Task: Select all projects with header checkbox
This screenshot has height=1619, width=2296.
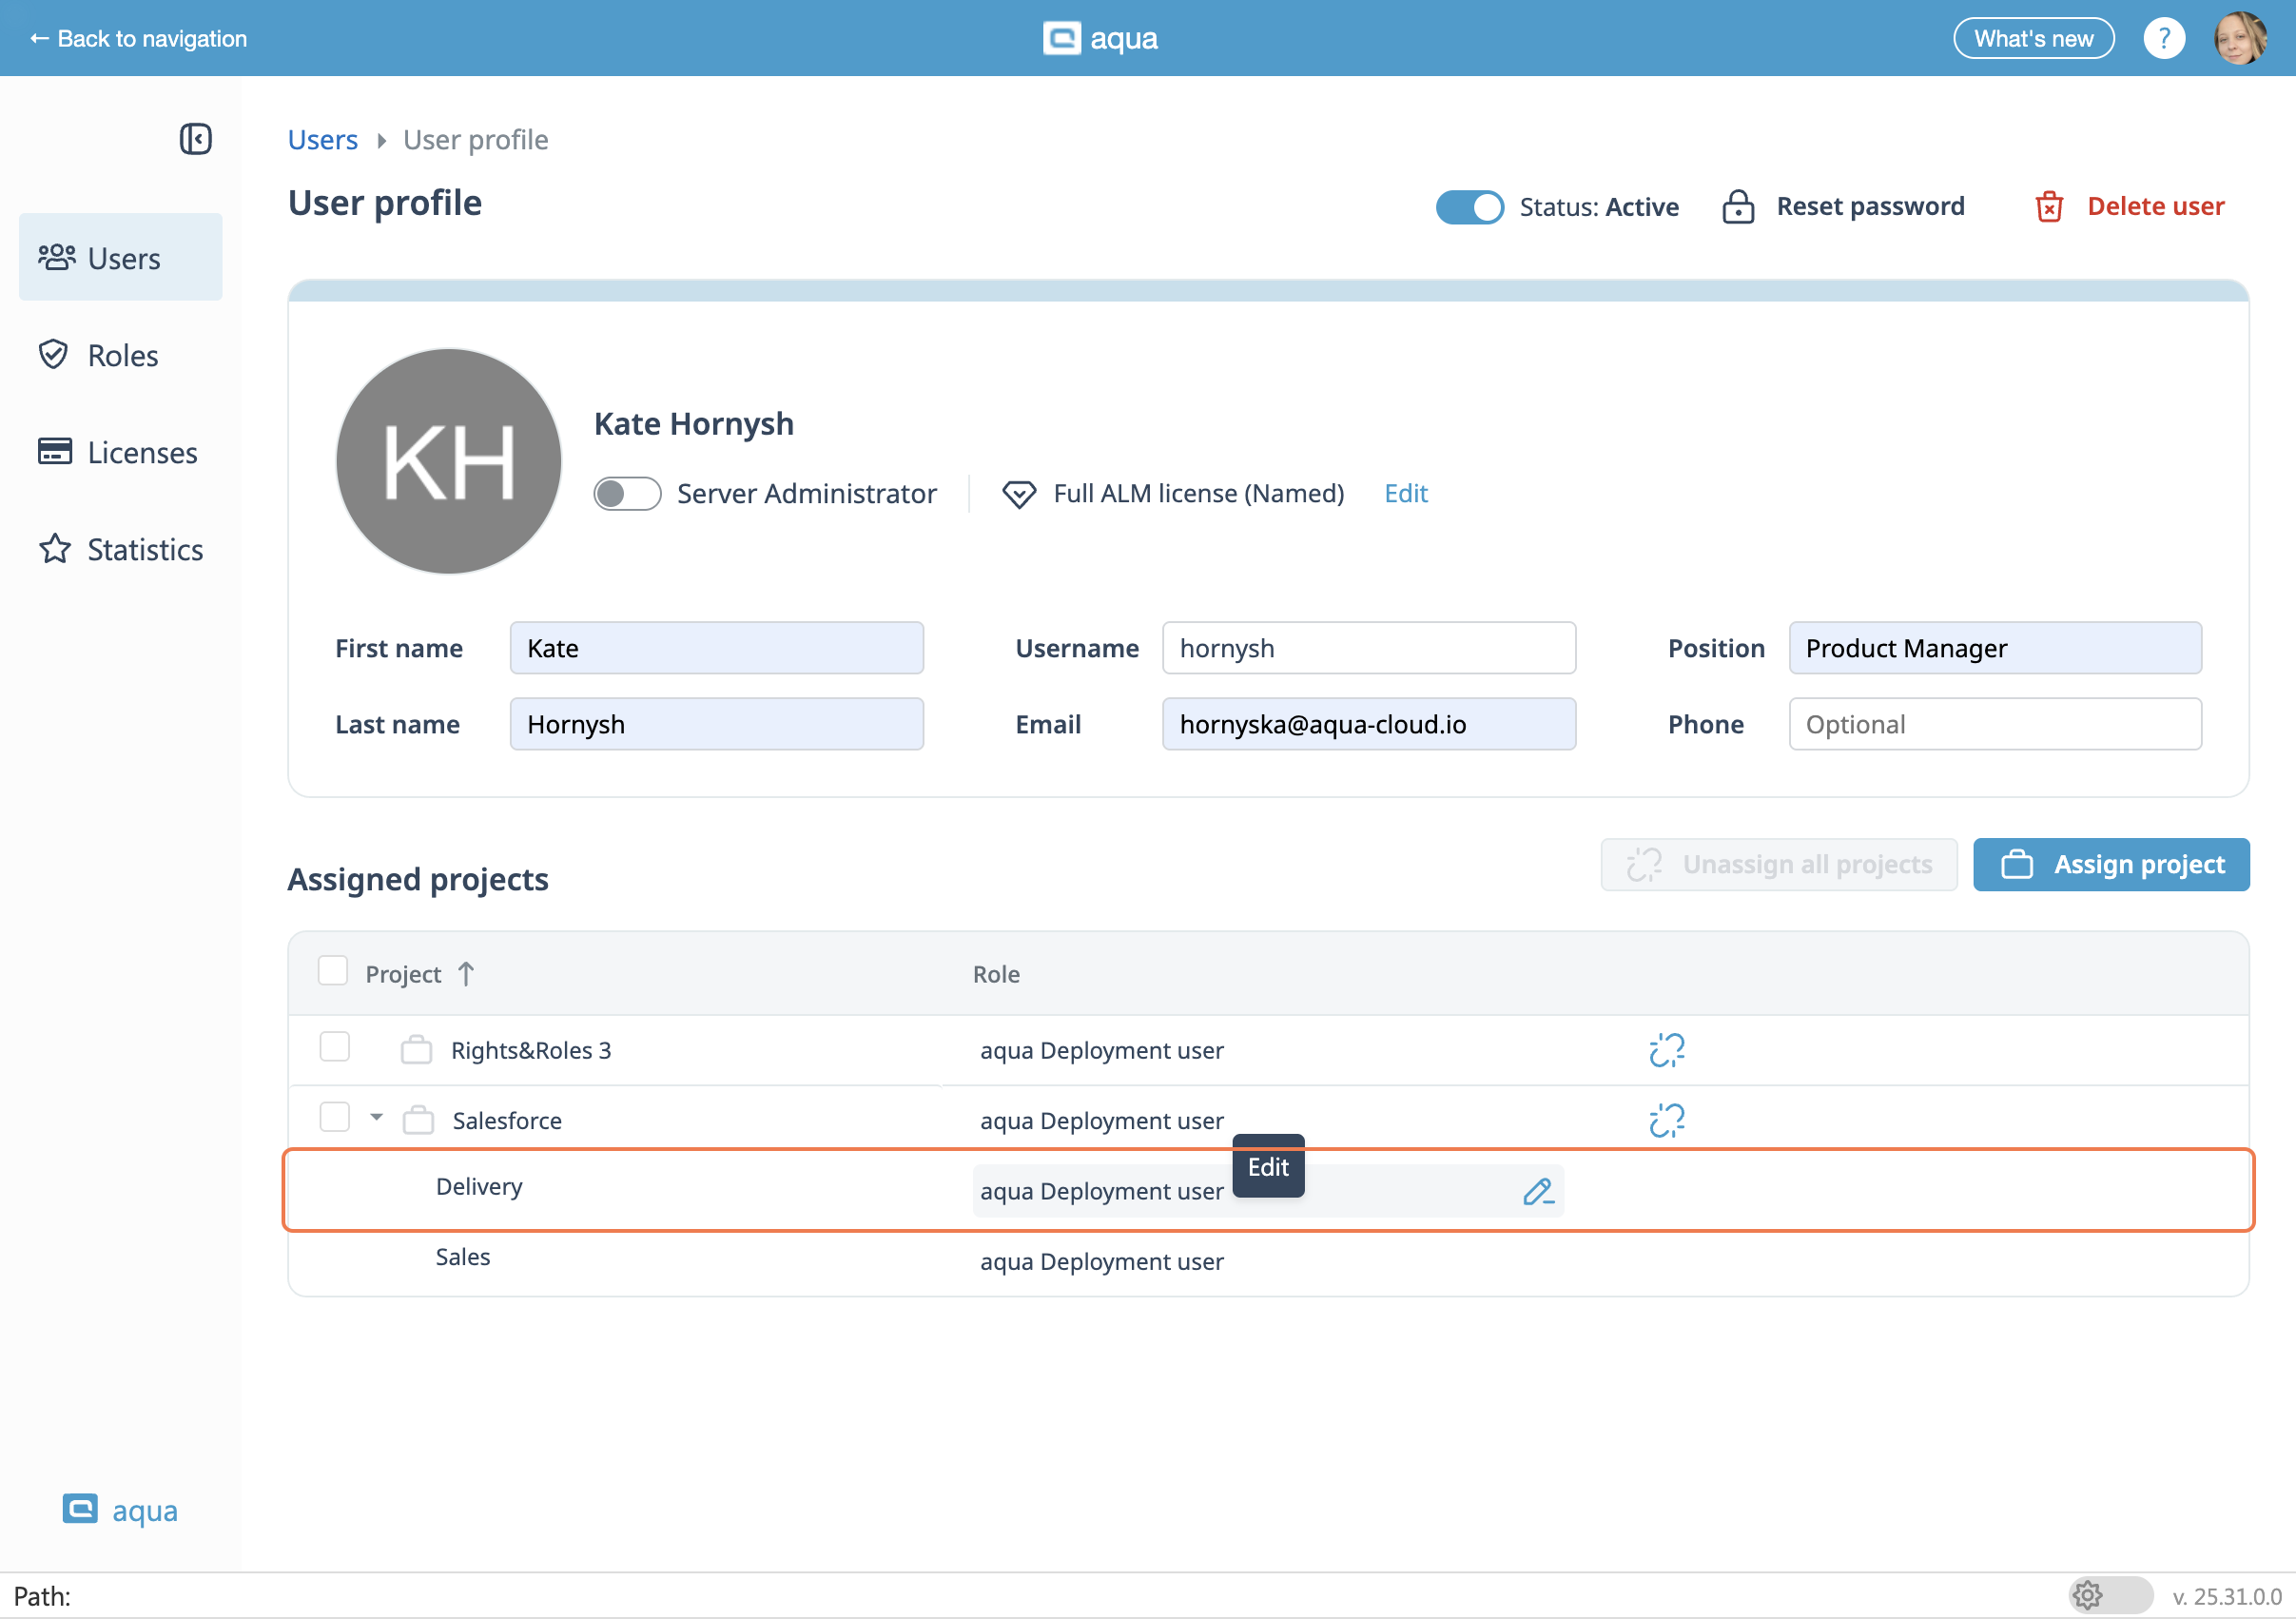Action: click(x=333, y=971)
